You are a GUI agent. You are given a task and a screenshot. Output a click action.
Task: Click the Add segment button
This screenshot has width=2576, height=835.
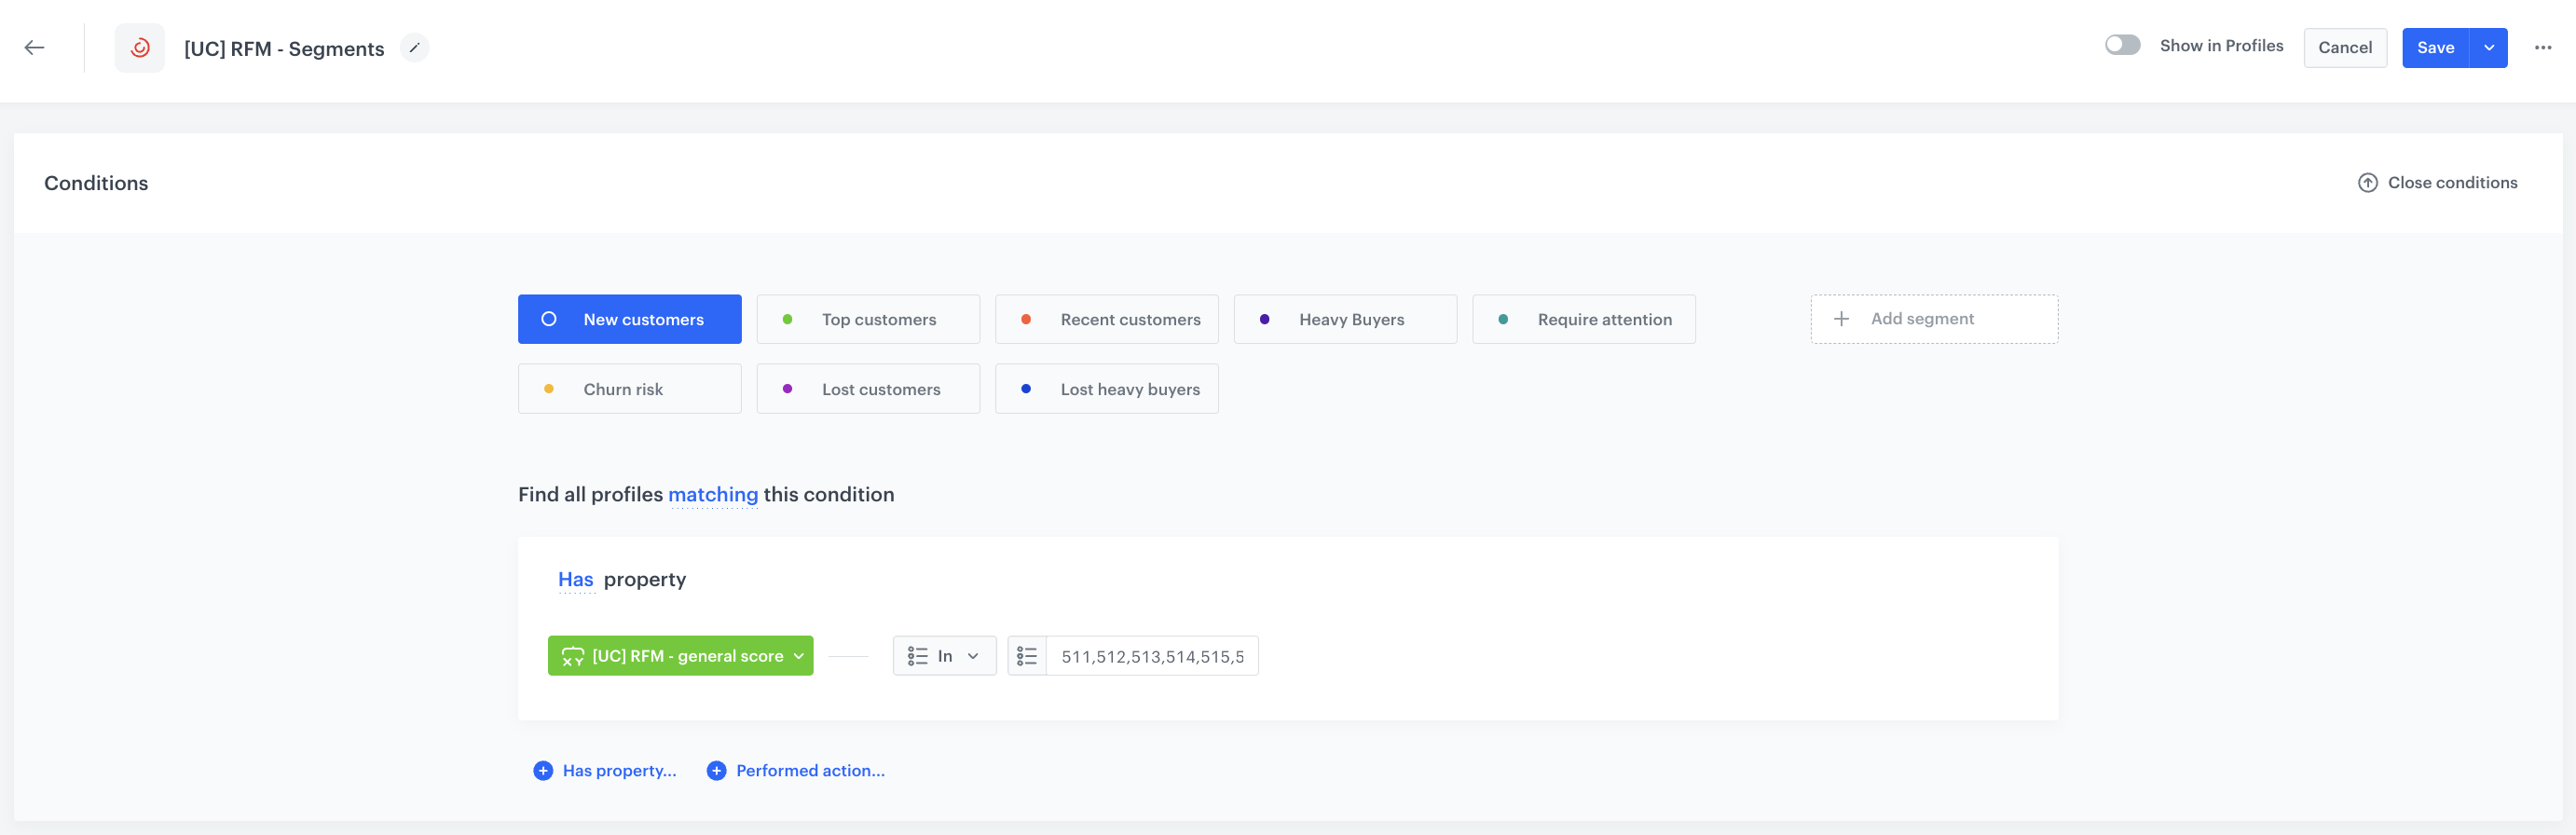pyautogui.click(x=1933, y=319)
